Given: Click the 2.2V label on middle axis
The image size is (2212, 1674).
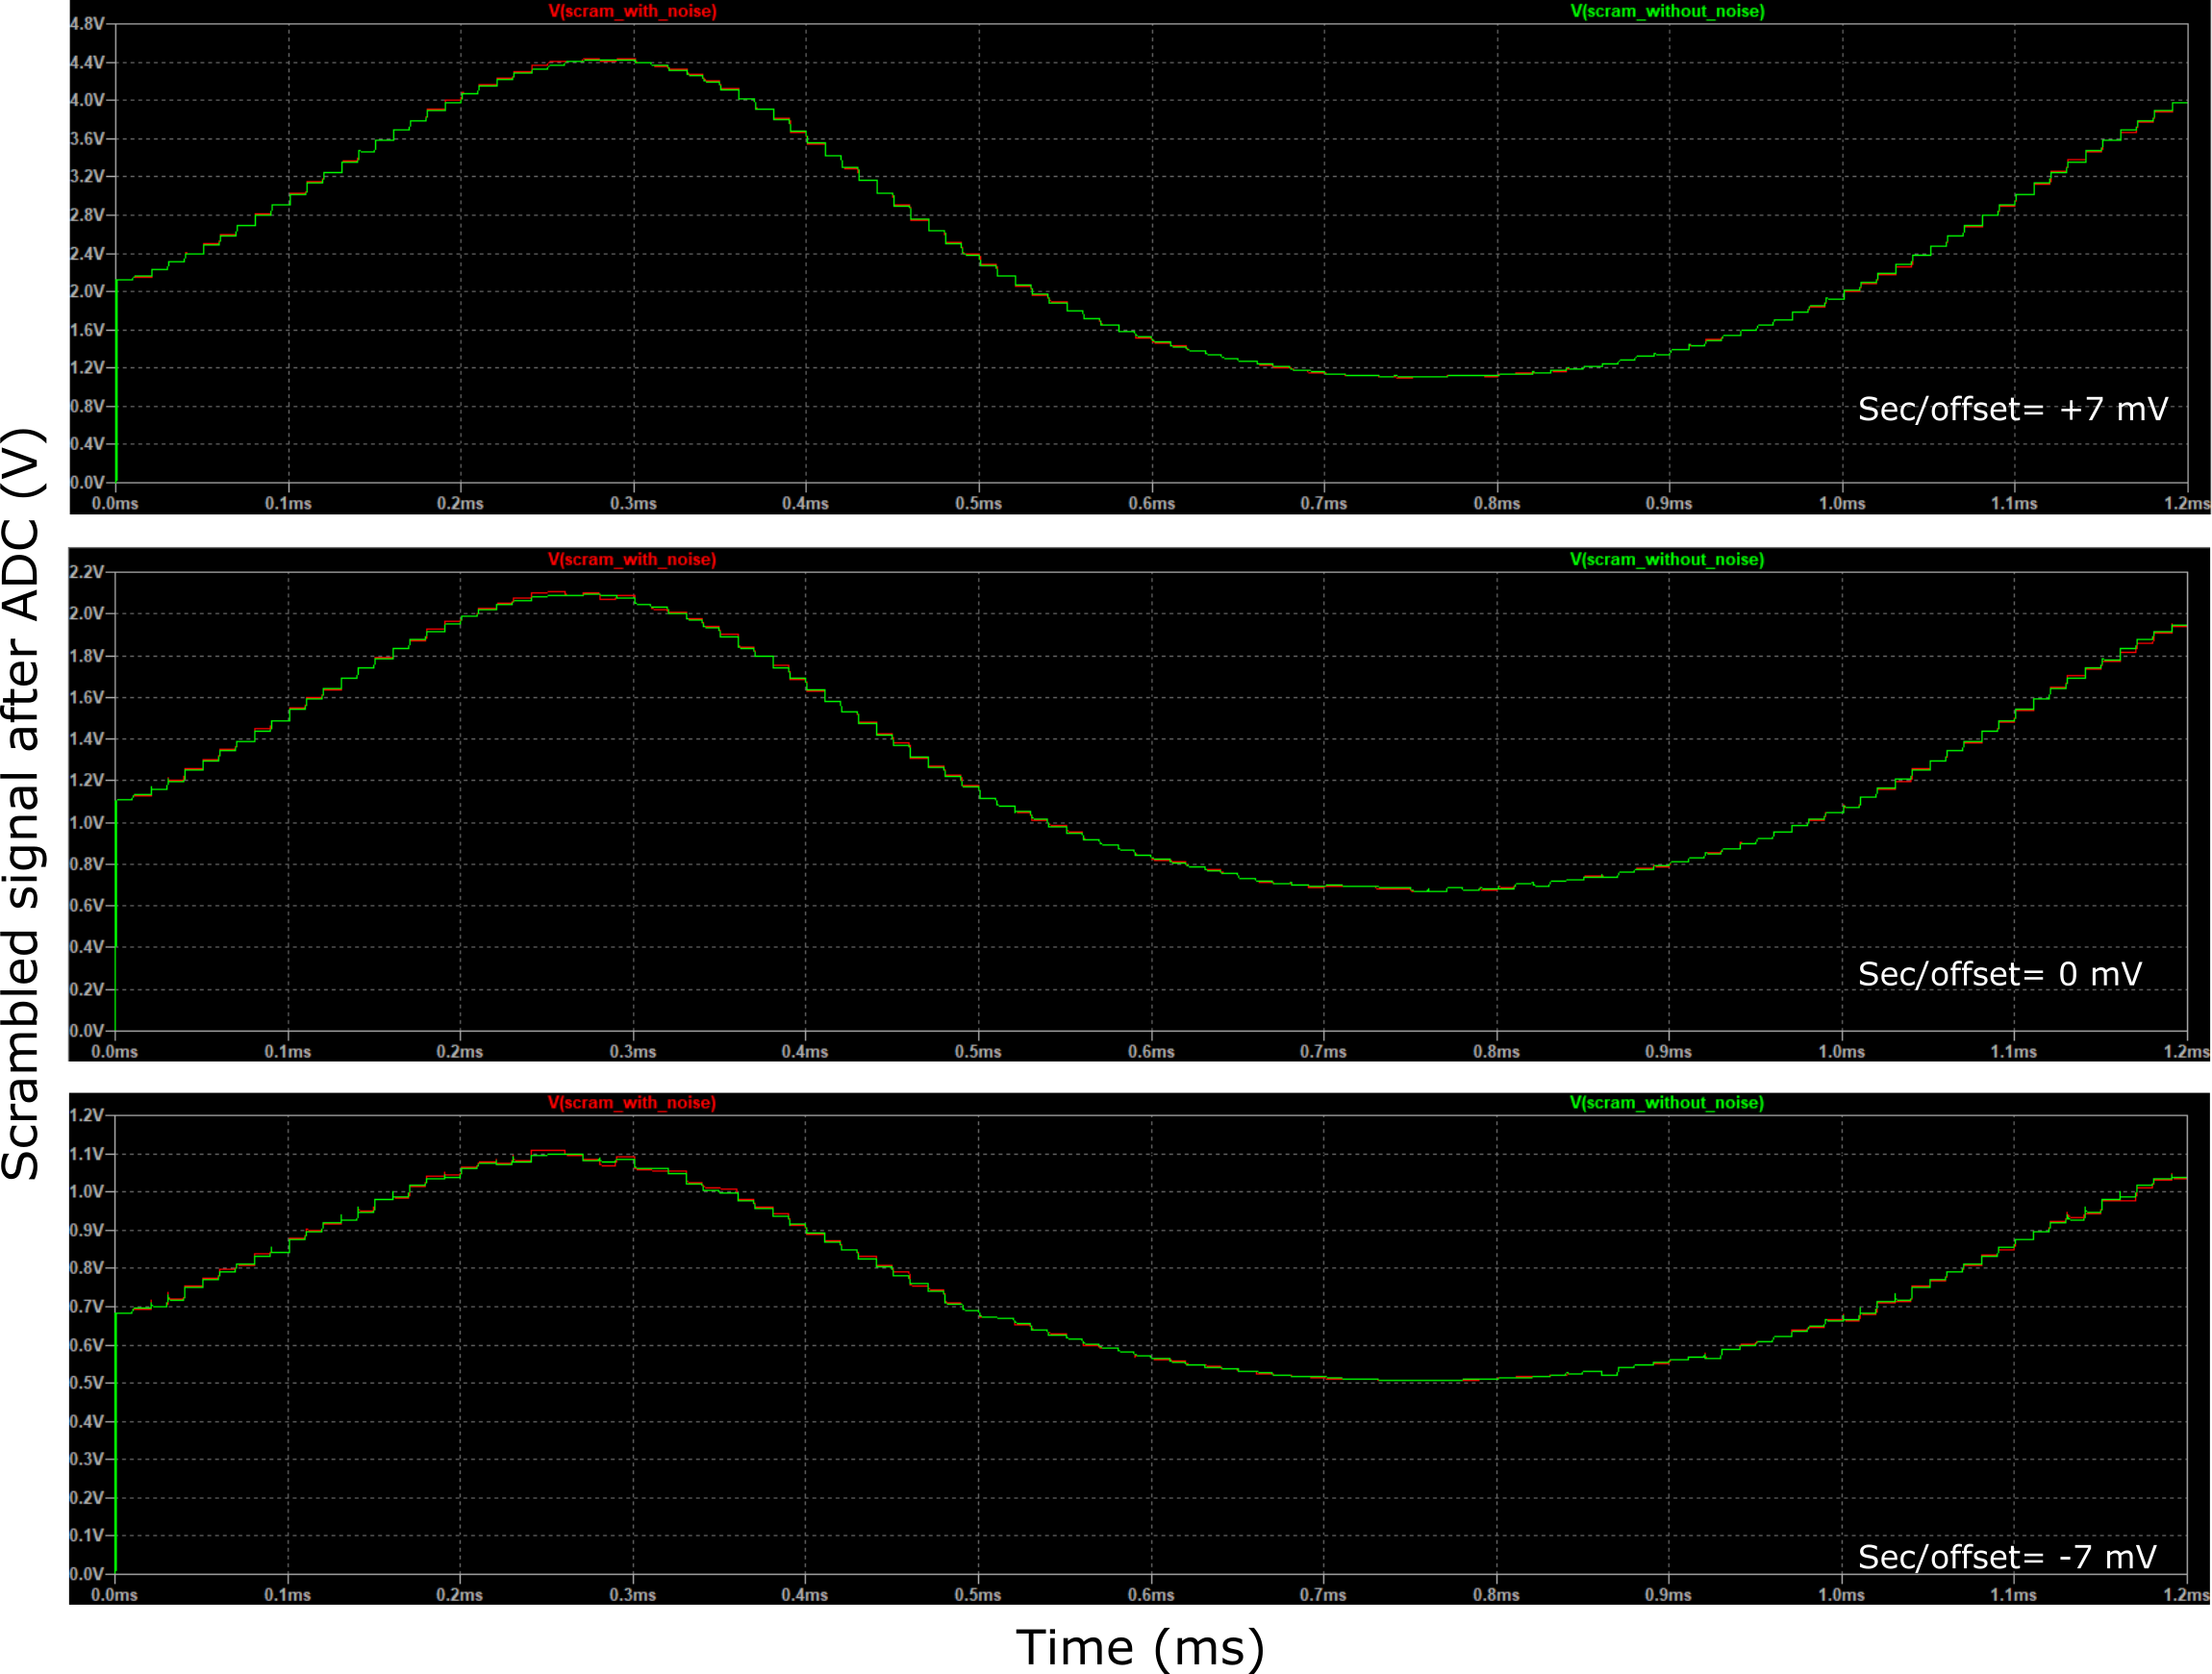Looking at the screenshot, I should point(86,572).
